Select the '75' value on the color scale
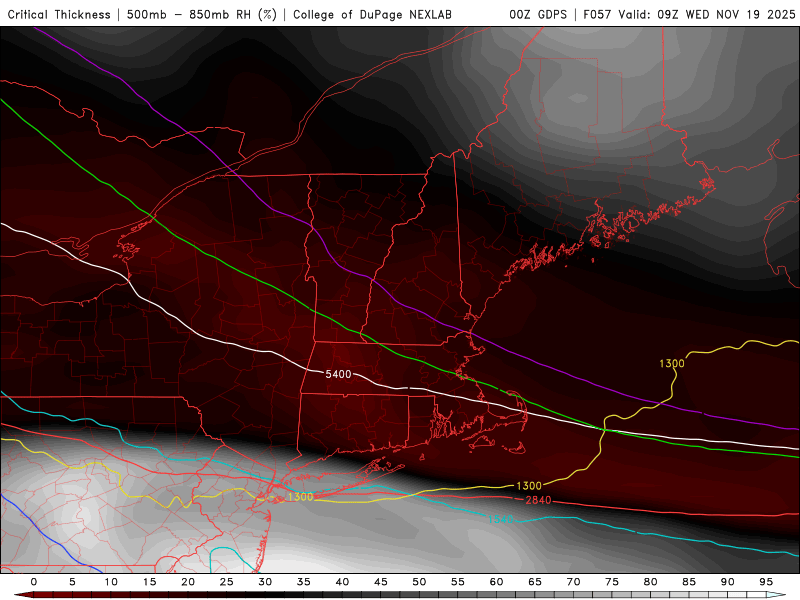 point(612,582)
